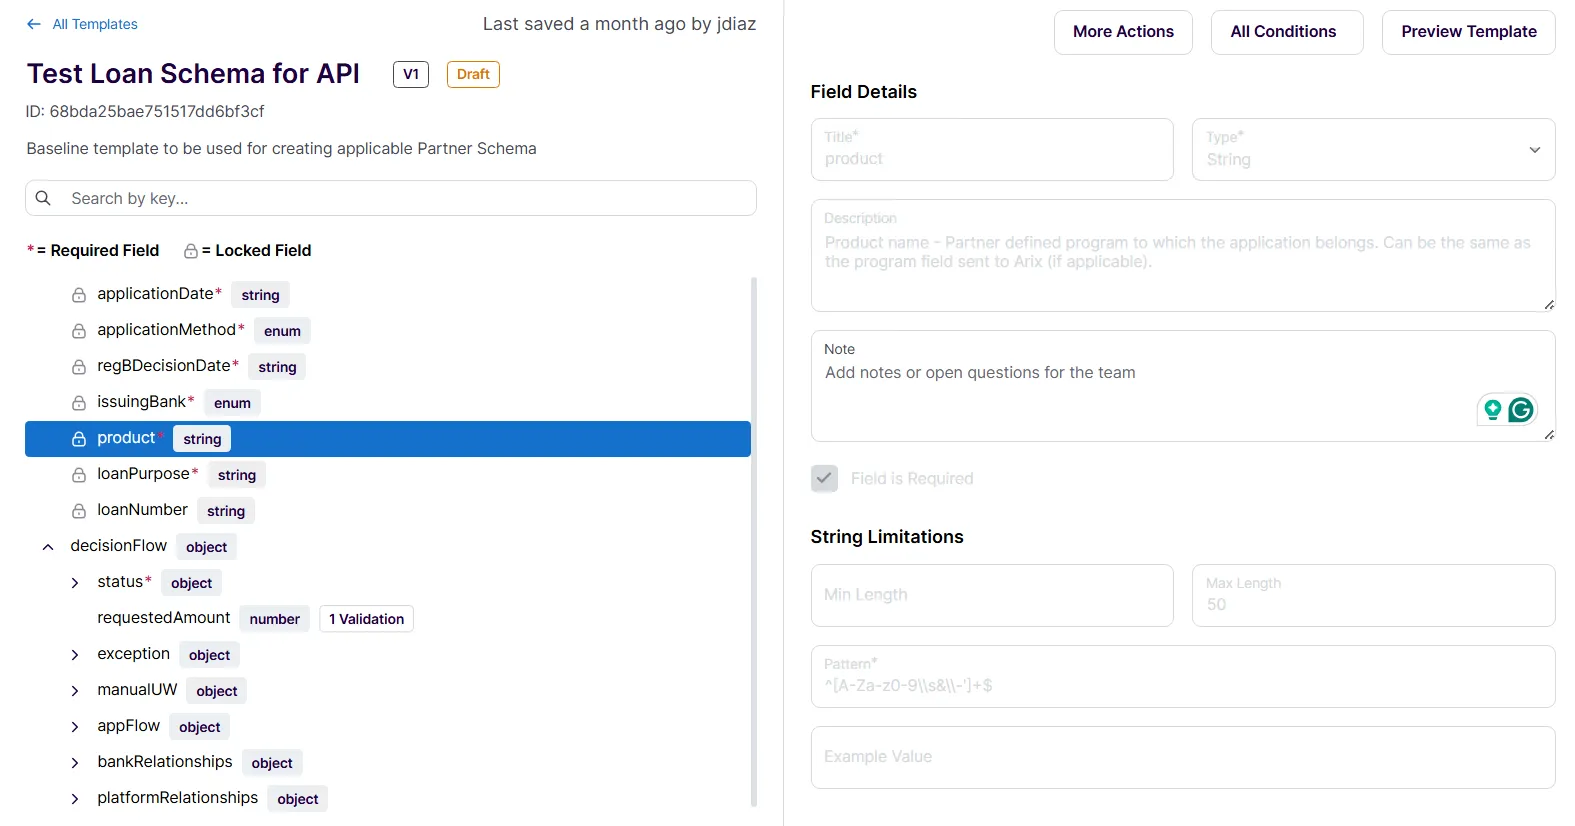Expand the status object

pyautogui.click(x=75, y=583)
